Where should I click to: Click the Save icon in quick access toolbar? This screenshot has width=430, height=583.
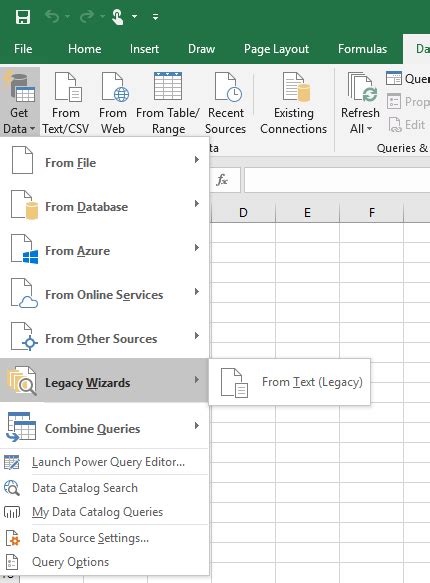coord(23,17)
